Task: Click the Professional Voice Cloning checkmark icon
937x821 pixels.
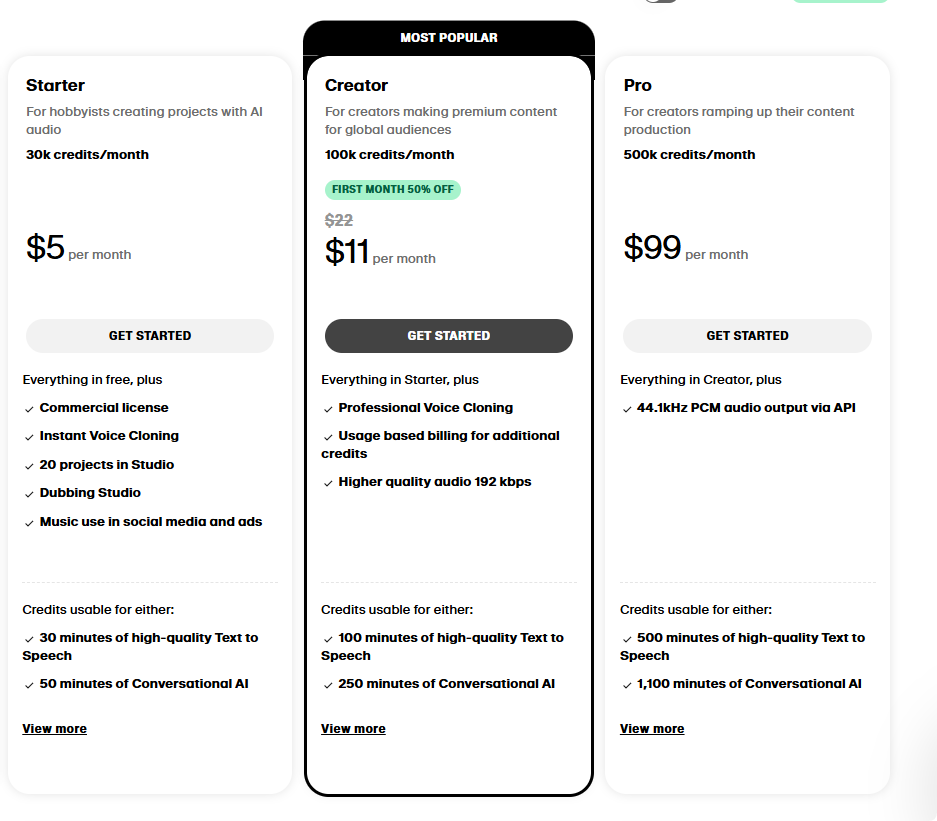Action: pyautogui.click(x=328, y=409)
